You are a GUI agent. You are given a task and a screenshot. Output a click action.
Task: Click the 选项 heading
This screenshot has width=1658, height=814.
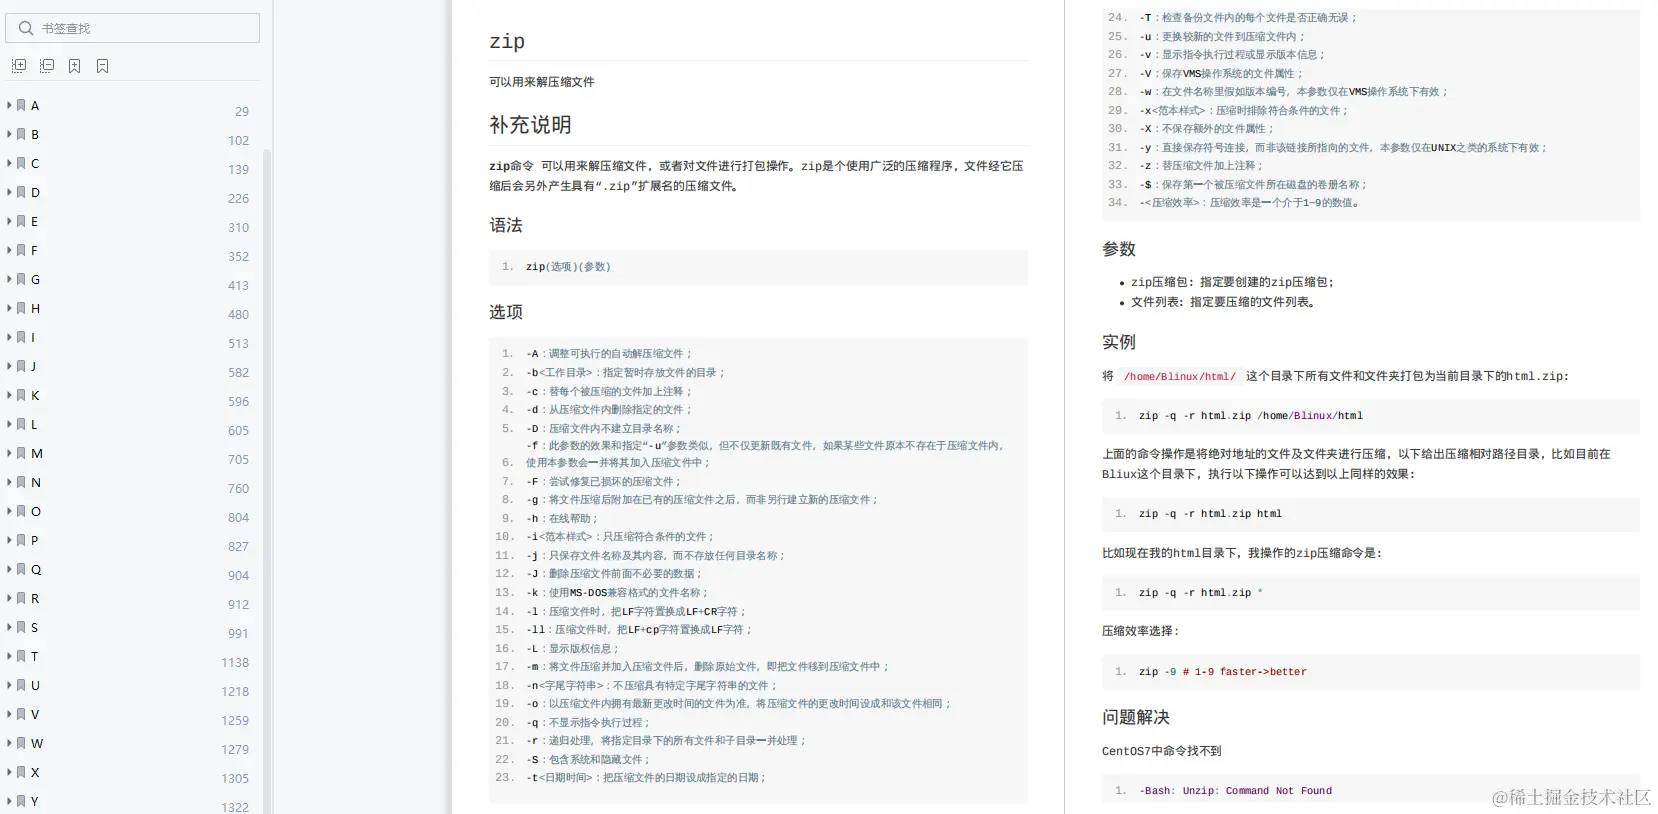point(506,312)
